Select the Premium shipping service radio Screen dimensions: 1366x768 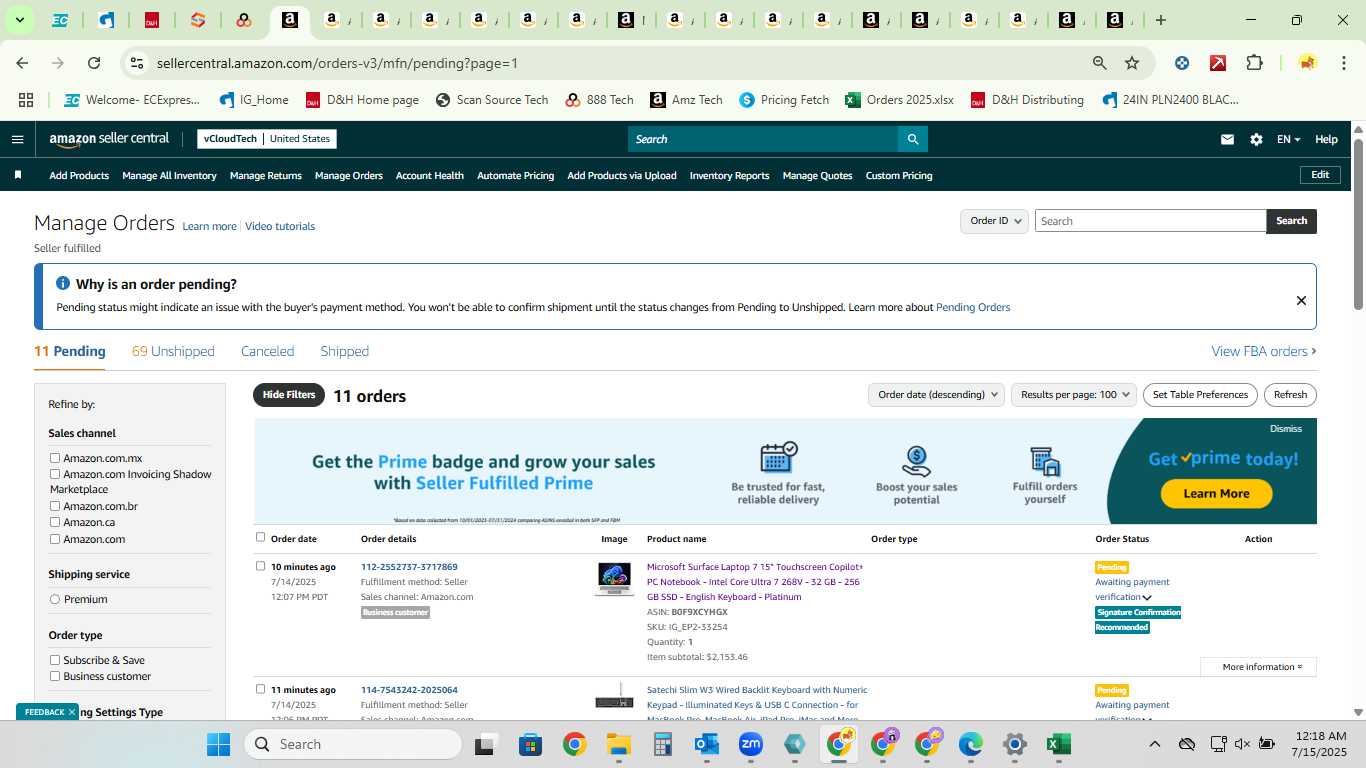(55, 599)
